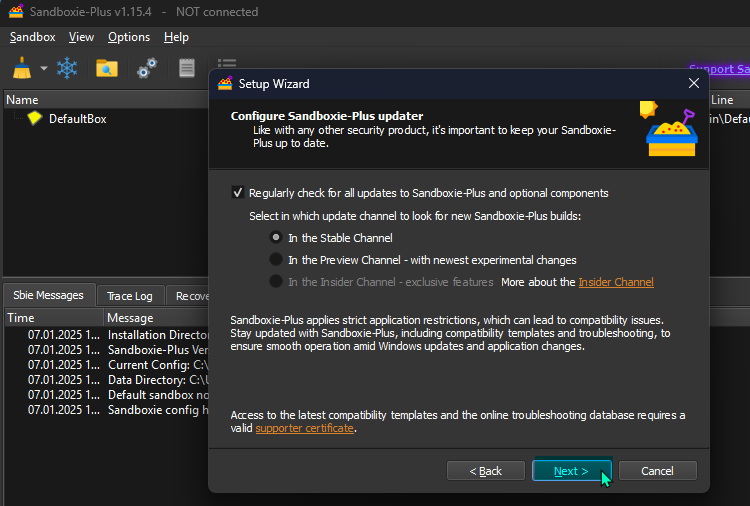Switch to the Recovery tab
This screenshot has height=506, width=750.
(x=188, y=296)
